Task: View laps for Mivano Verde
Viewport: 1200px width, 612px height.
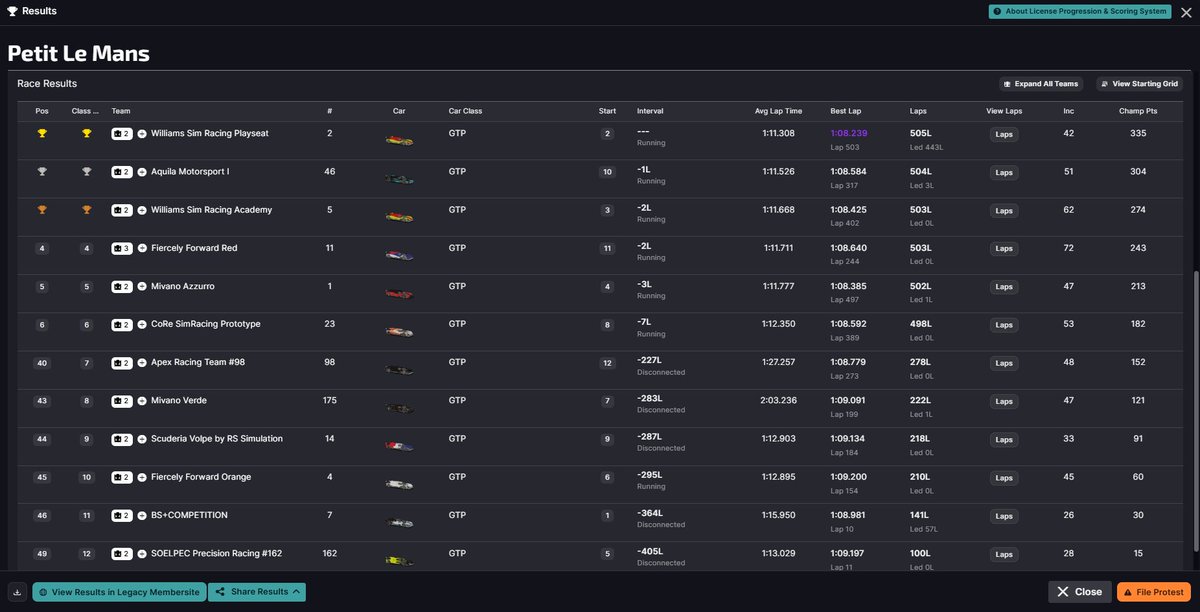Action: [1004, 402]
